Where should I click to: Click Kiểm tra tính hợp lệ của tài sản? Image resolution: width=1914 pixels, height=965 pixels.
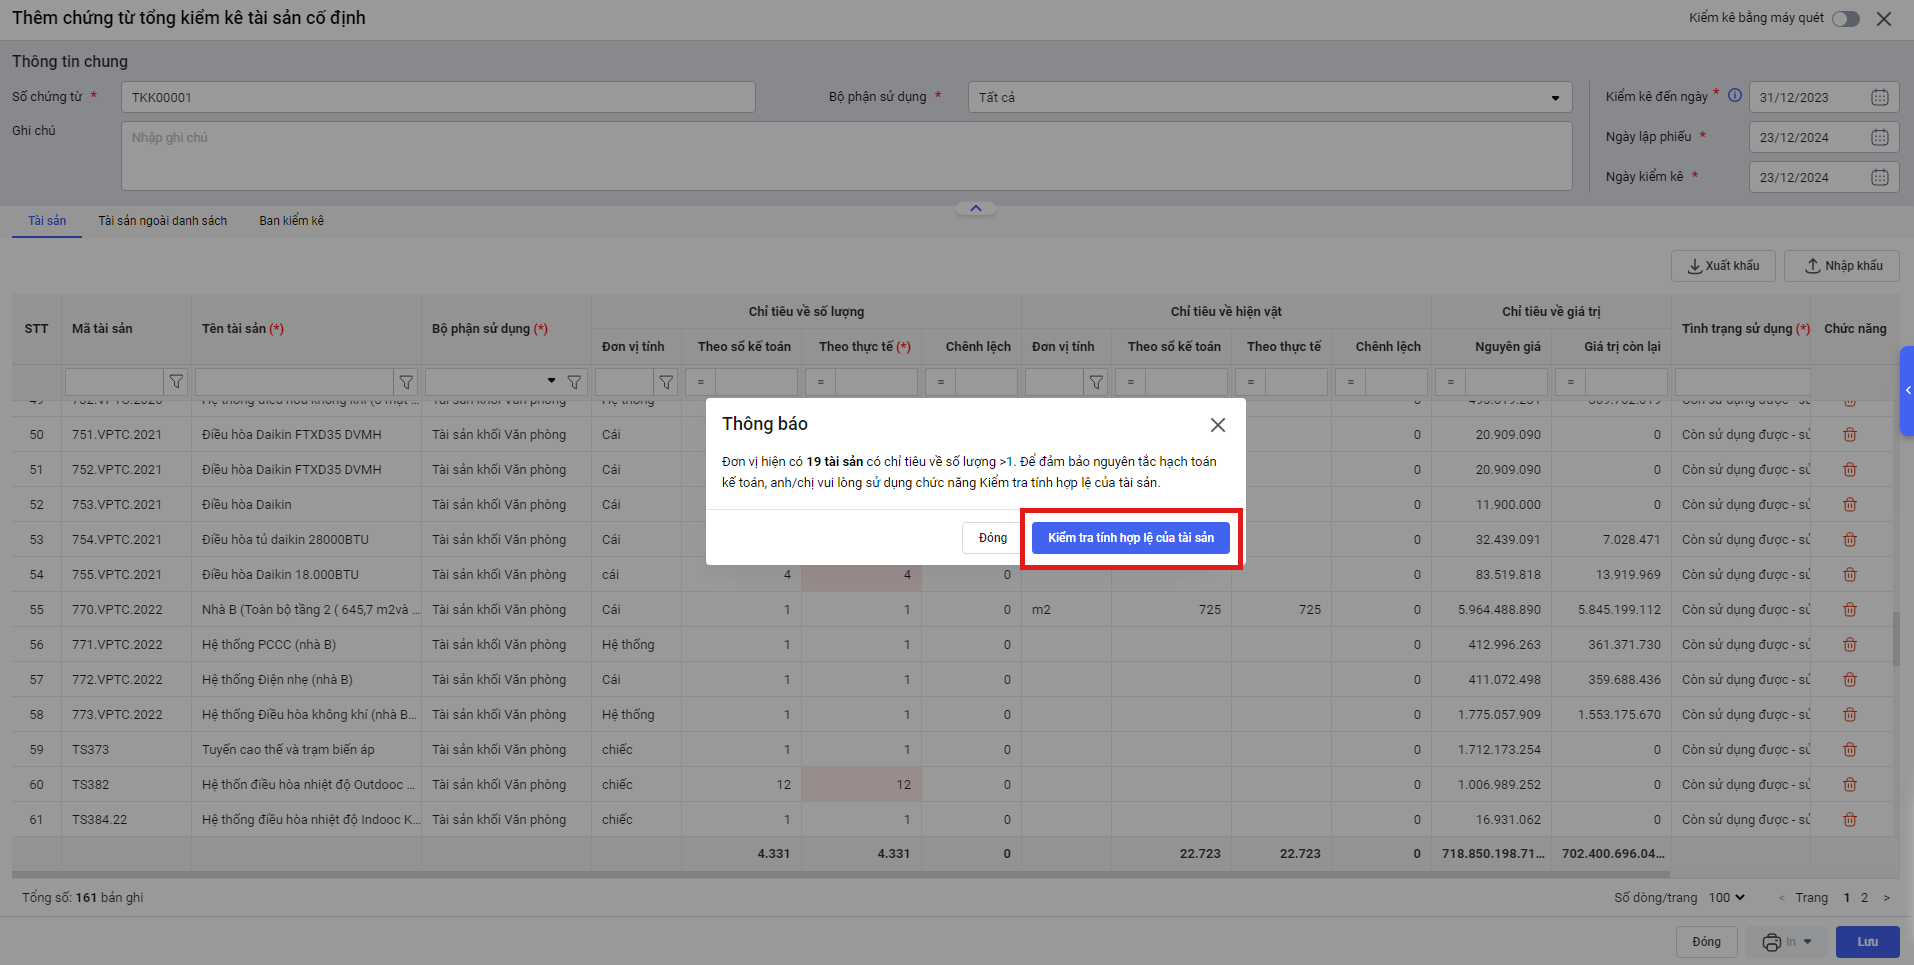[x=1130, y=538]
